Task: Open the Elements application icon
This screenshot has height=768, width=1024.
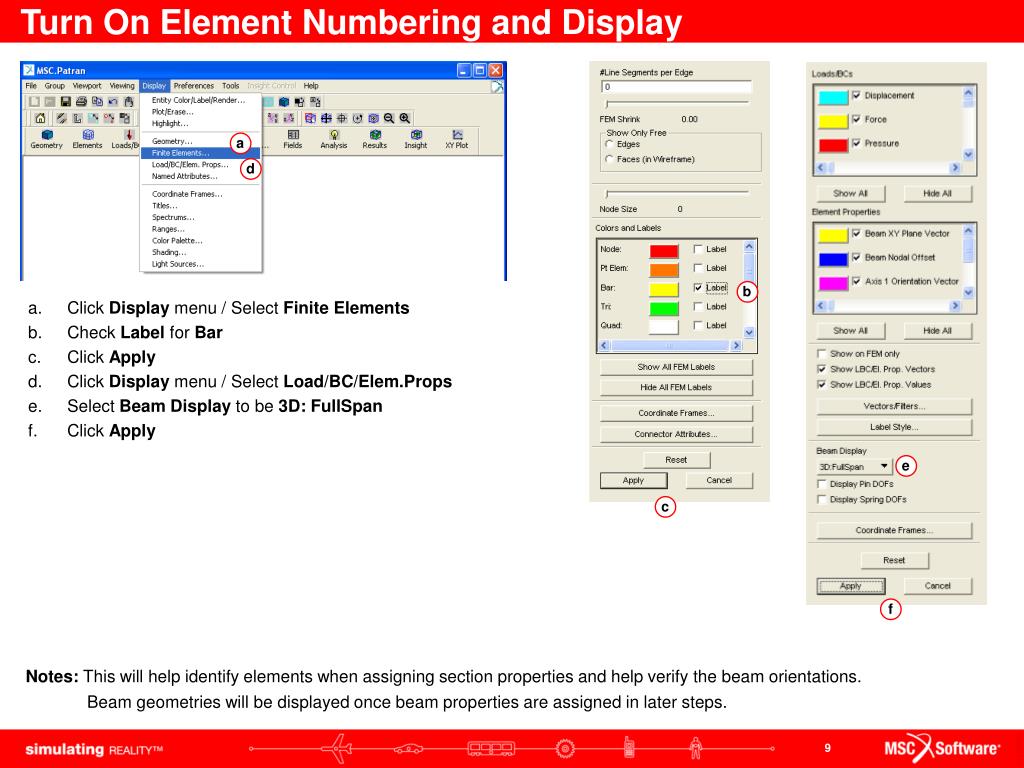Action: [87, 139]
